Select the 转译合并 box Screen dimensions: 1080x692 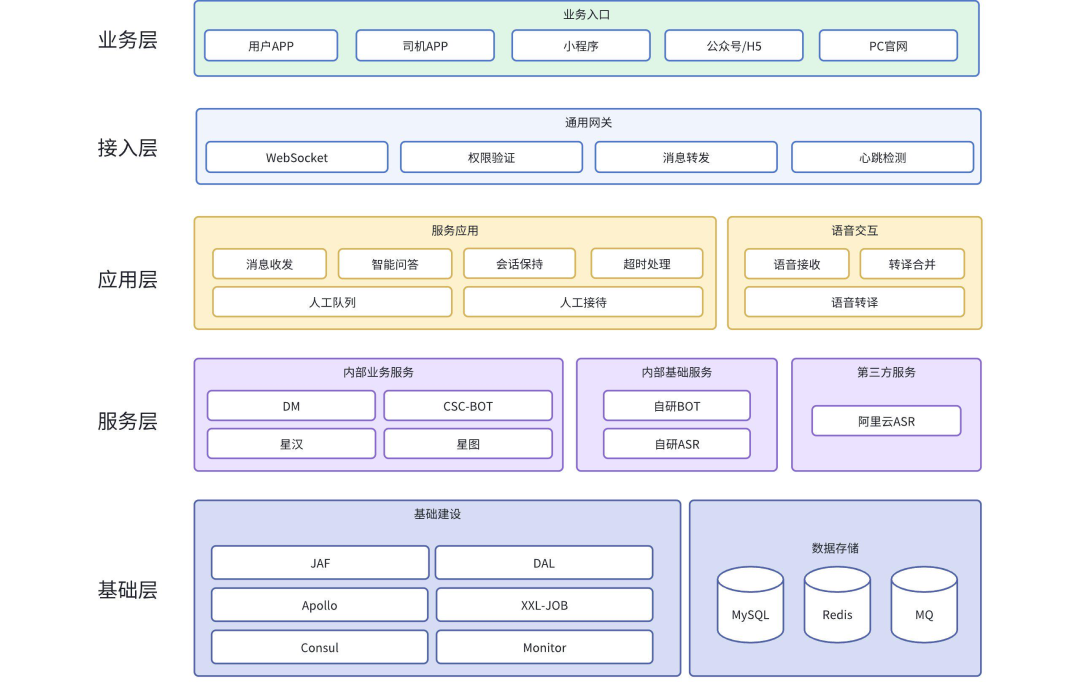pos(912,264)
